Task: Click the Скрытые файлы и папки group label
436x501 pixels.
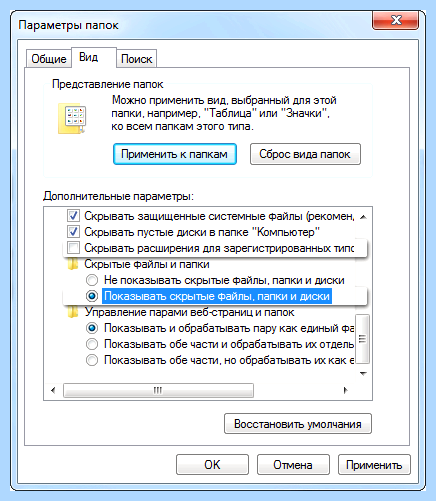Action: [x=147, y=264]
